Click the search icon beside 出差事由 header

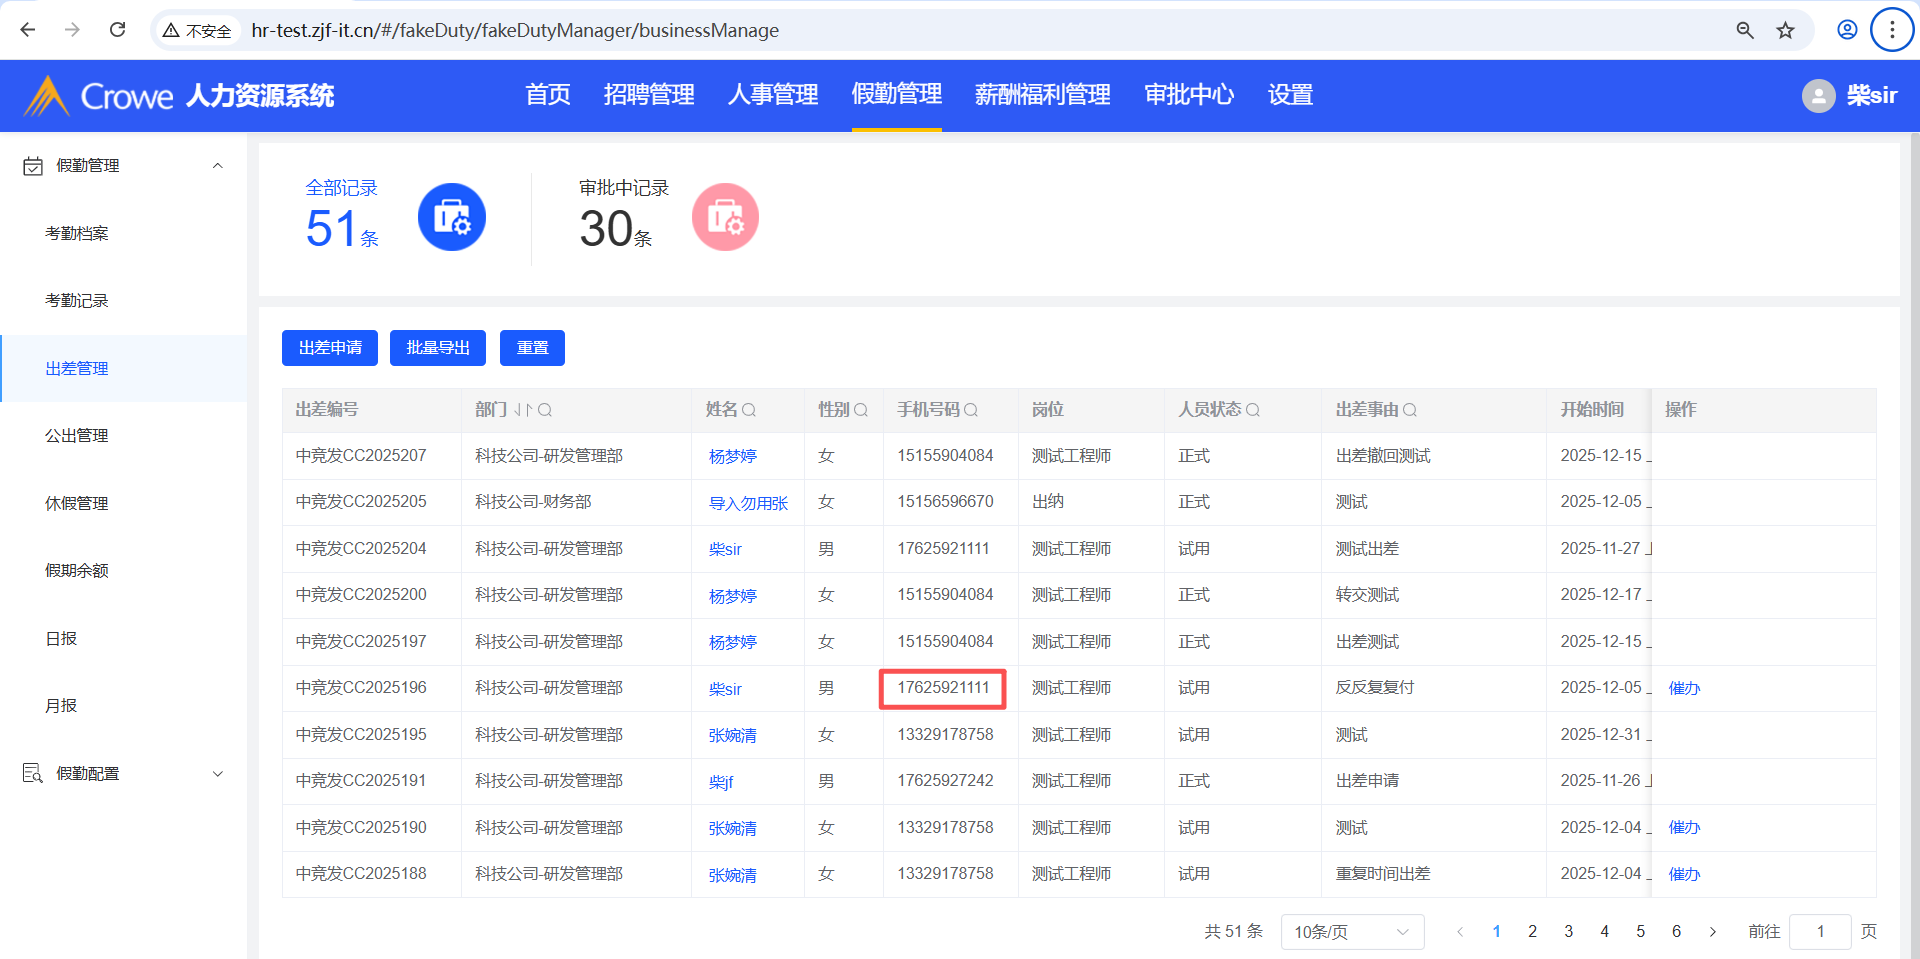point(1410,410)
